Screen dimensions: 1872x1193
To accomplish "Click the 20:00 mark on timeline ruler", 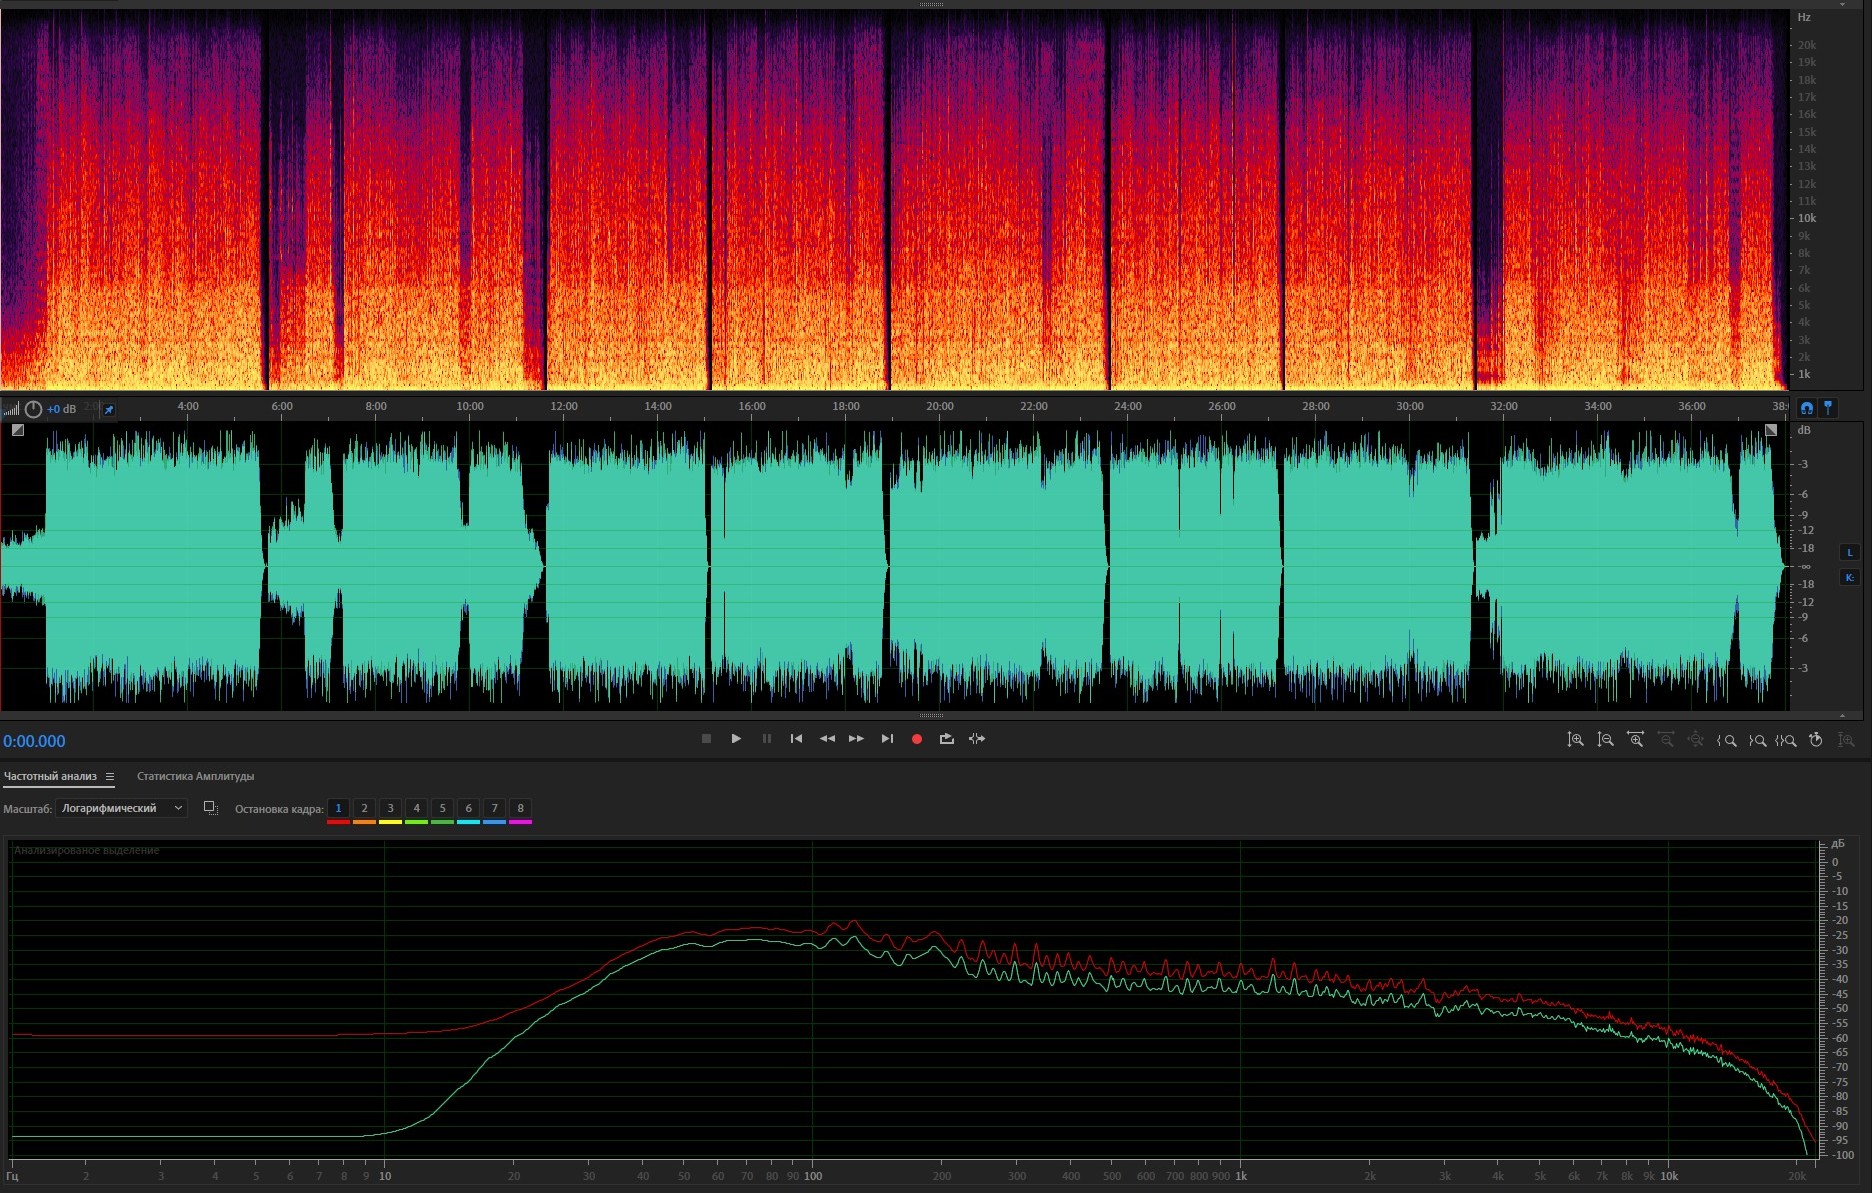I will pos(939,407).
